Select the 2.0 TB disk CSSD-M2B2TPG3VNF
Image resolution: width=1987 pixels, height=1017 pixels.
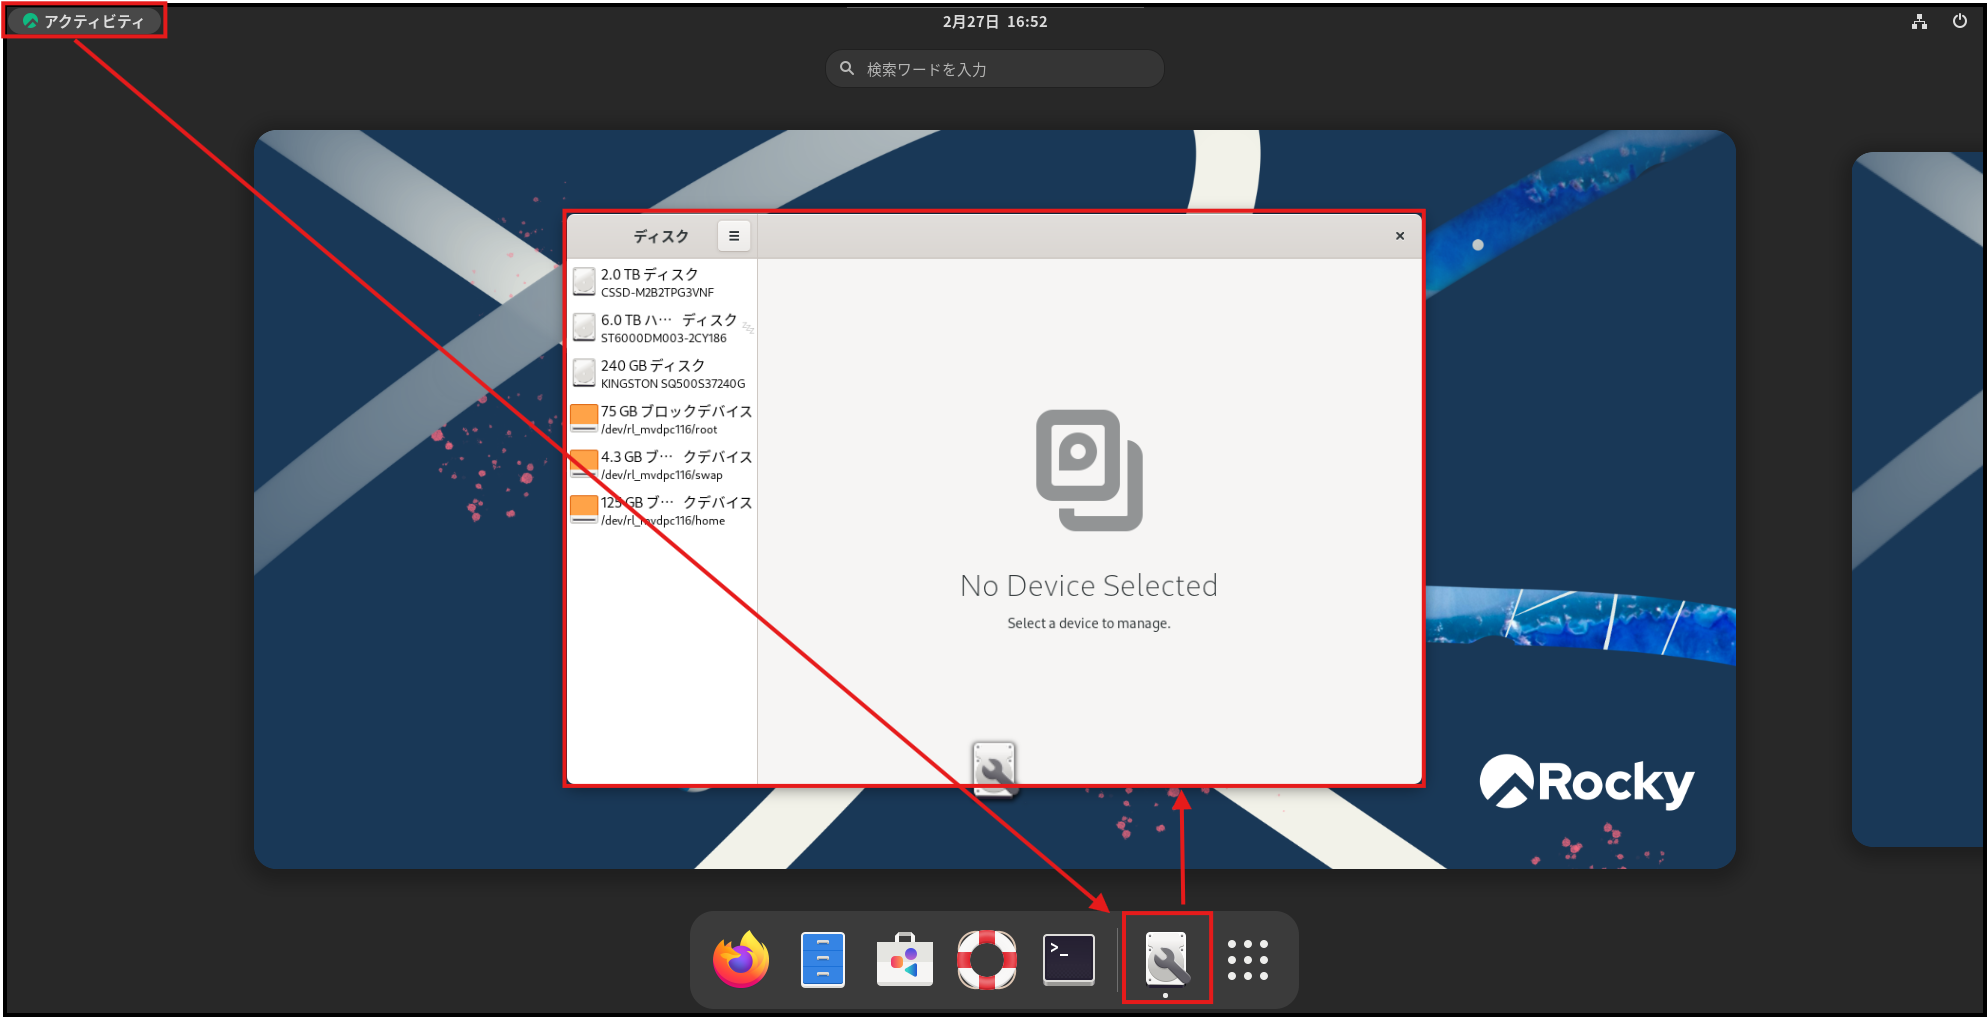[x=662, y=283]
